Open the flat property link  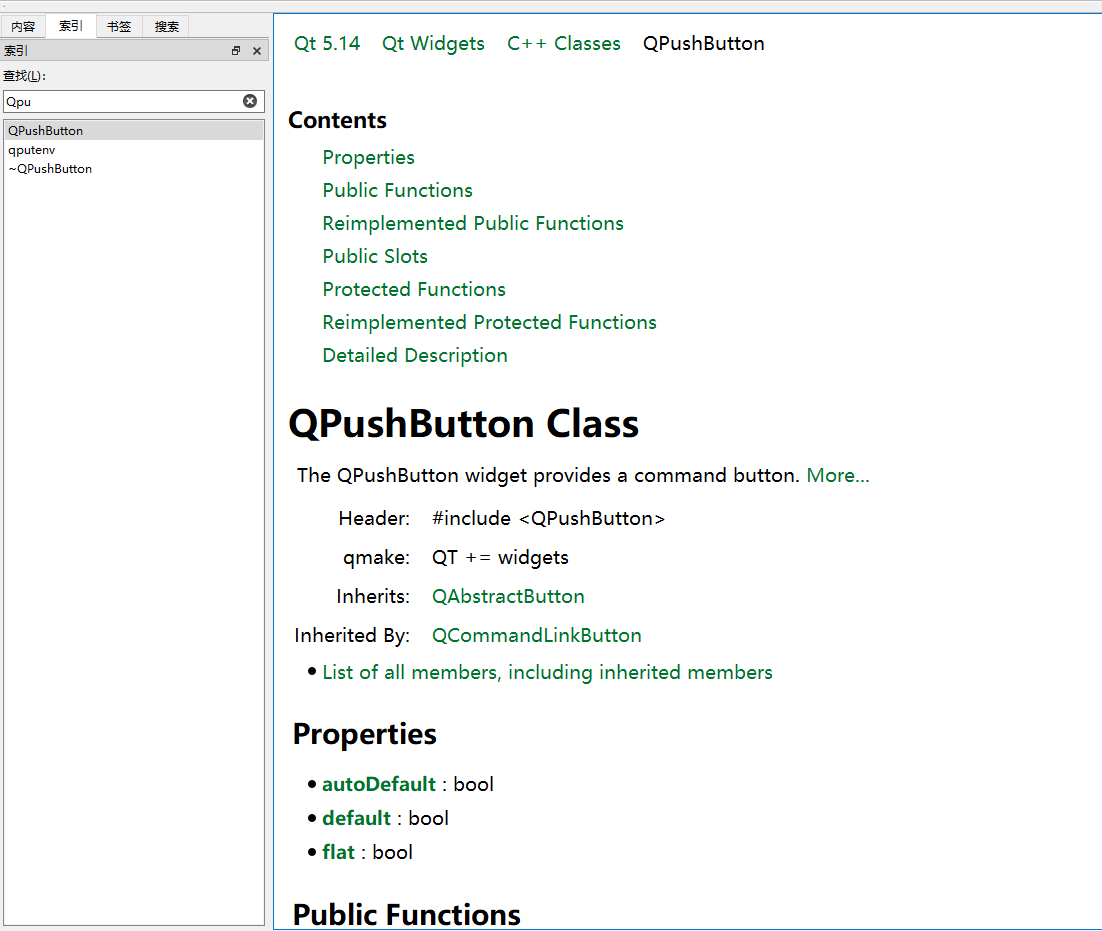click(x=338, y=852)
